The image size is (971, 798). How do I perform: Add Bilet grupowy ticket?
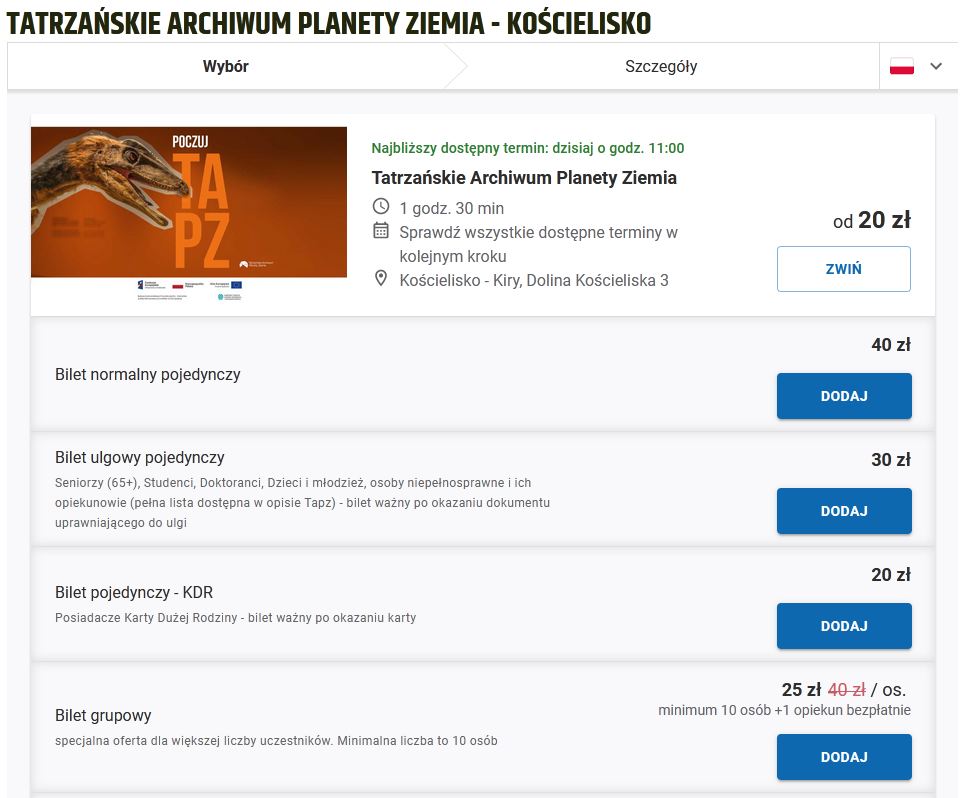pyautogui.click(x=843, y=757)
